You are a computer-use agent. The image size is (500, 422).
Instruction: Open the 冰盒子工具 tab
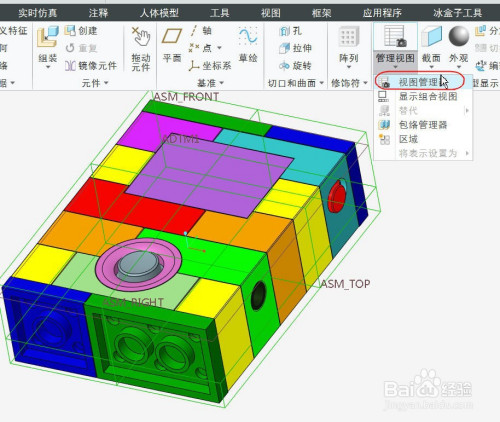coord(458,13)
